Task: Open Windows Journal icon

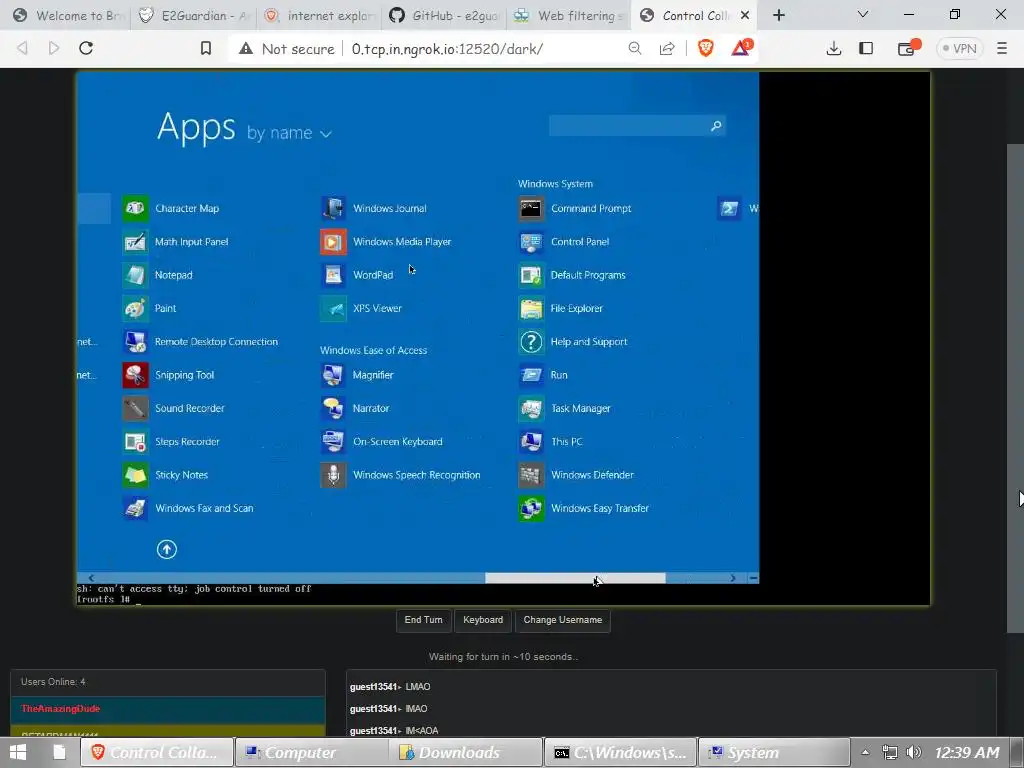Action: point(333,208)
